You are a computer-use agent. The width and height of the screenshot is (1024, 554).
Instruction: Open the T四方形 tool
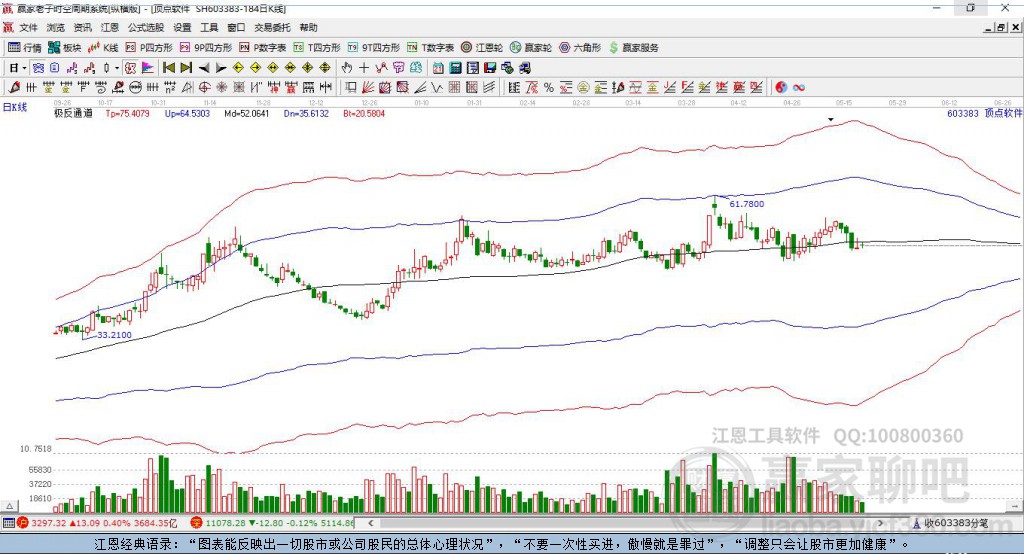coord(317,48)
